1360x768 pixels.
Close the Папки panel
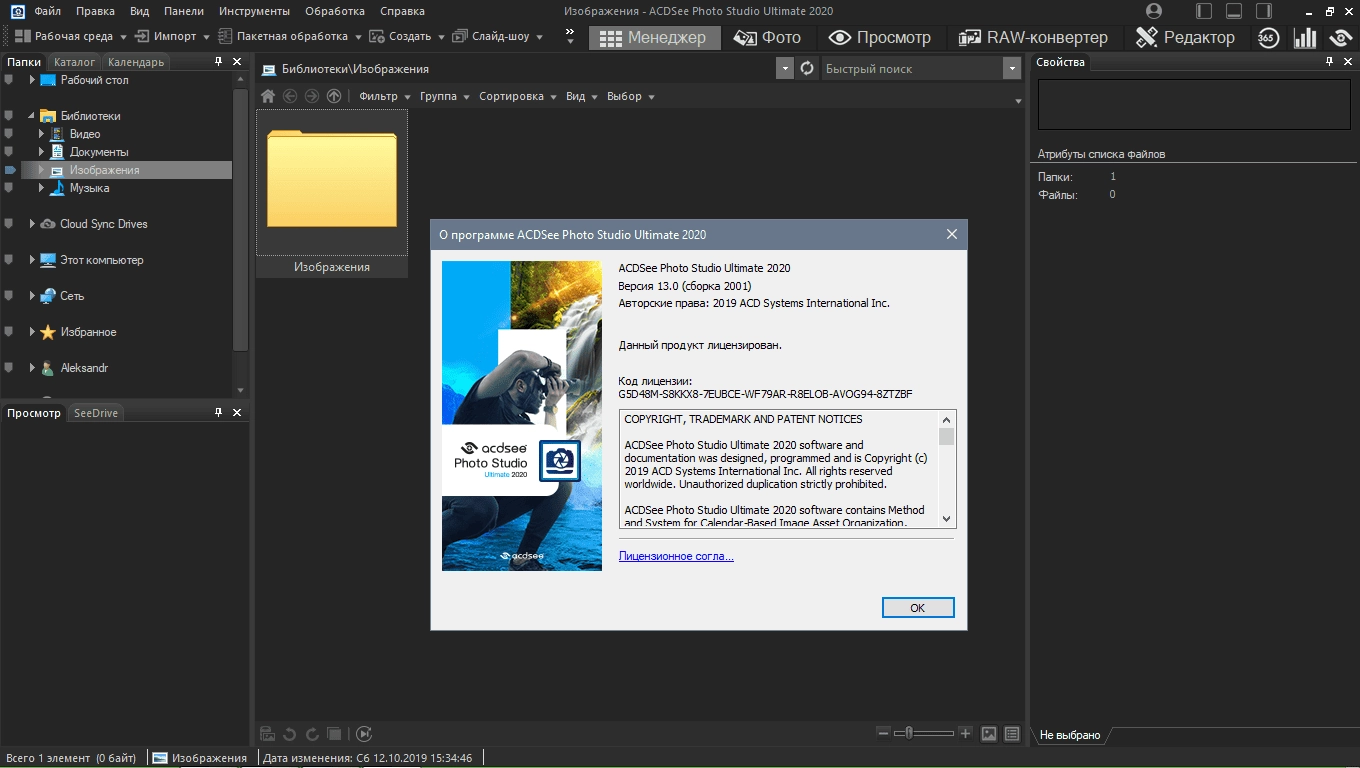(x=237, y=62)
